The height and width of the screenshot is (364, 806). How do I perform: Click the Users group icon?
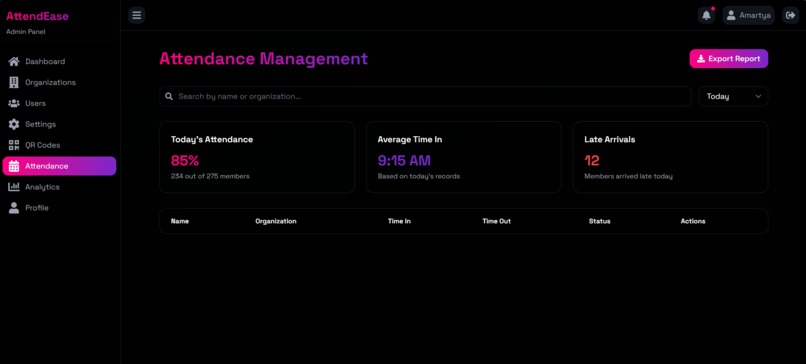pos(14,103)
